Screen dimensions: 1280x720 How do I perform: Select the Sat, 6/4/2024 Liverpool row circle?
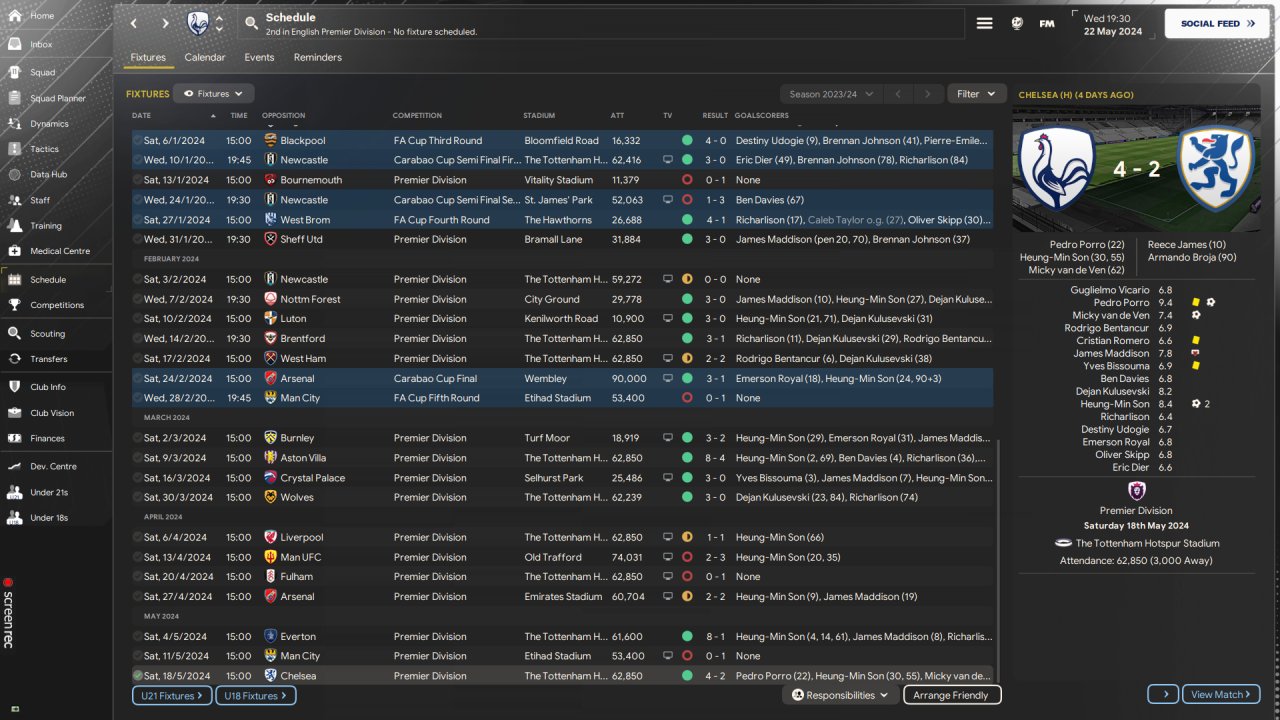coord(137,537)
